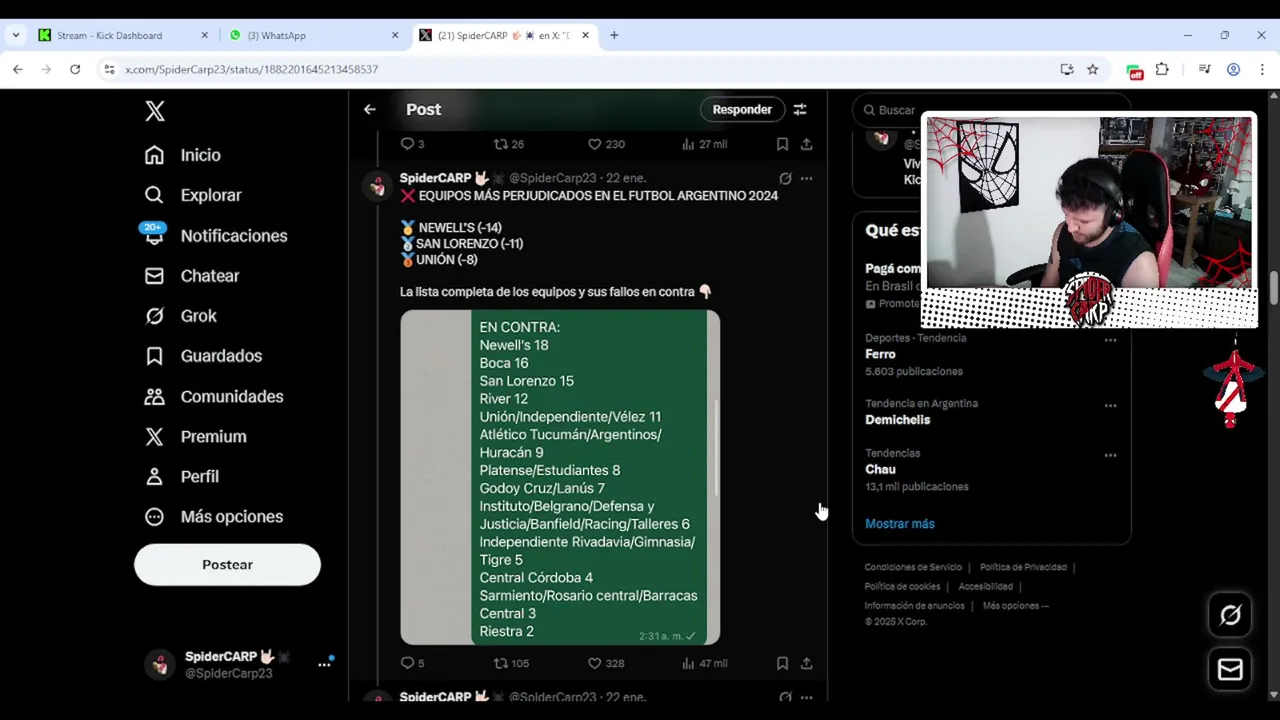This screenshot has width=1280, height=720.
Task: Open Política de cookies link
Action: [902, 586]
